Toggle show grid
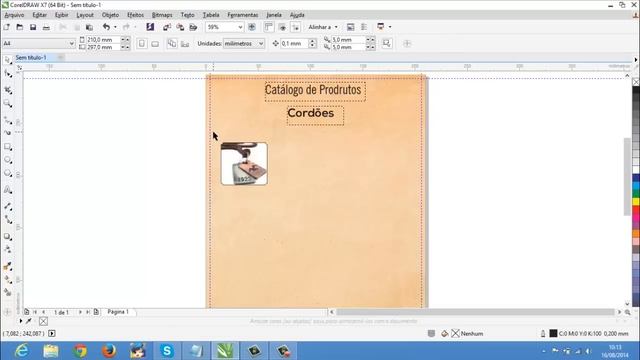 pyautogui.click(x=282, y=27)
